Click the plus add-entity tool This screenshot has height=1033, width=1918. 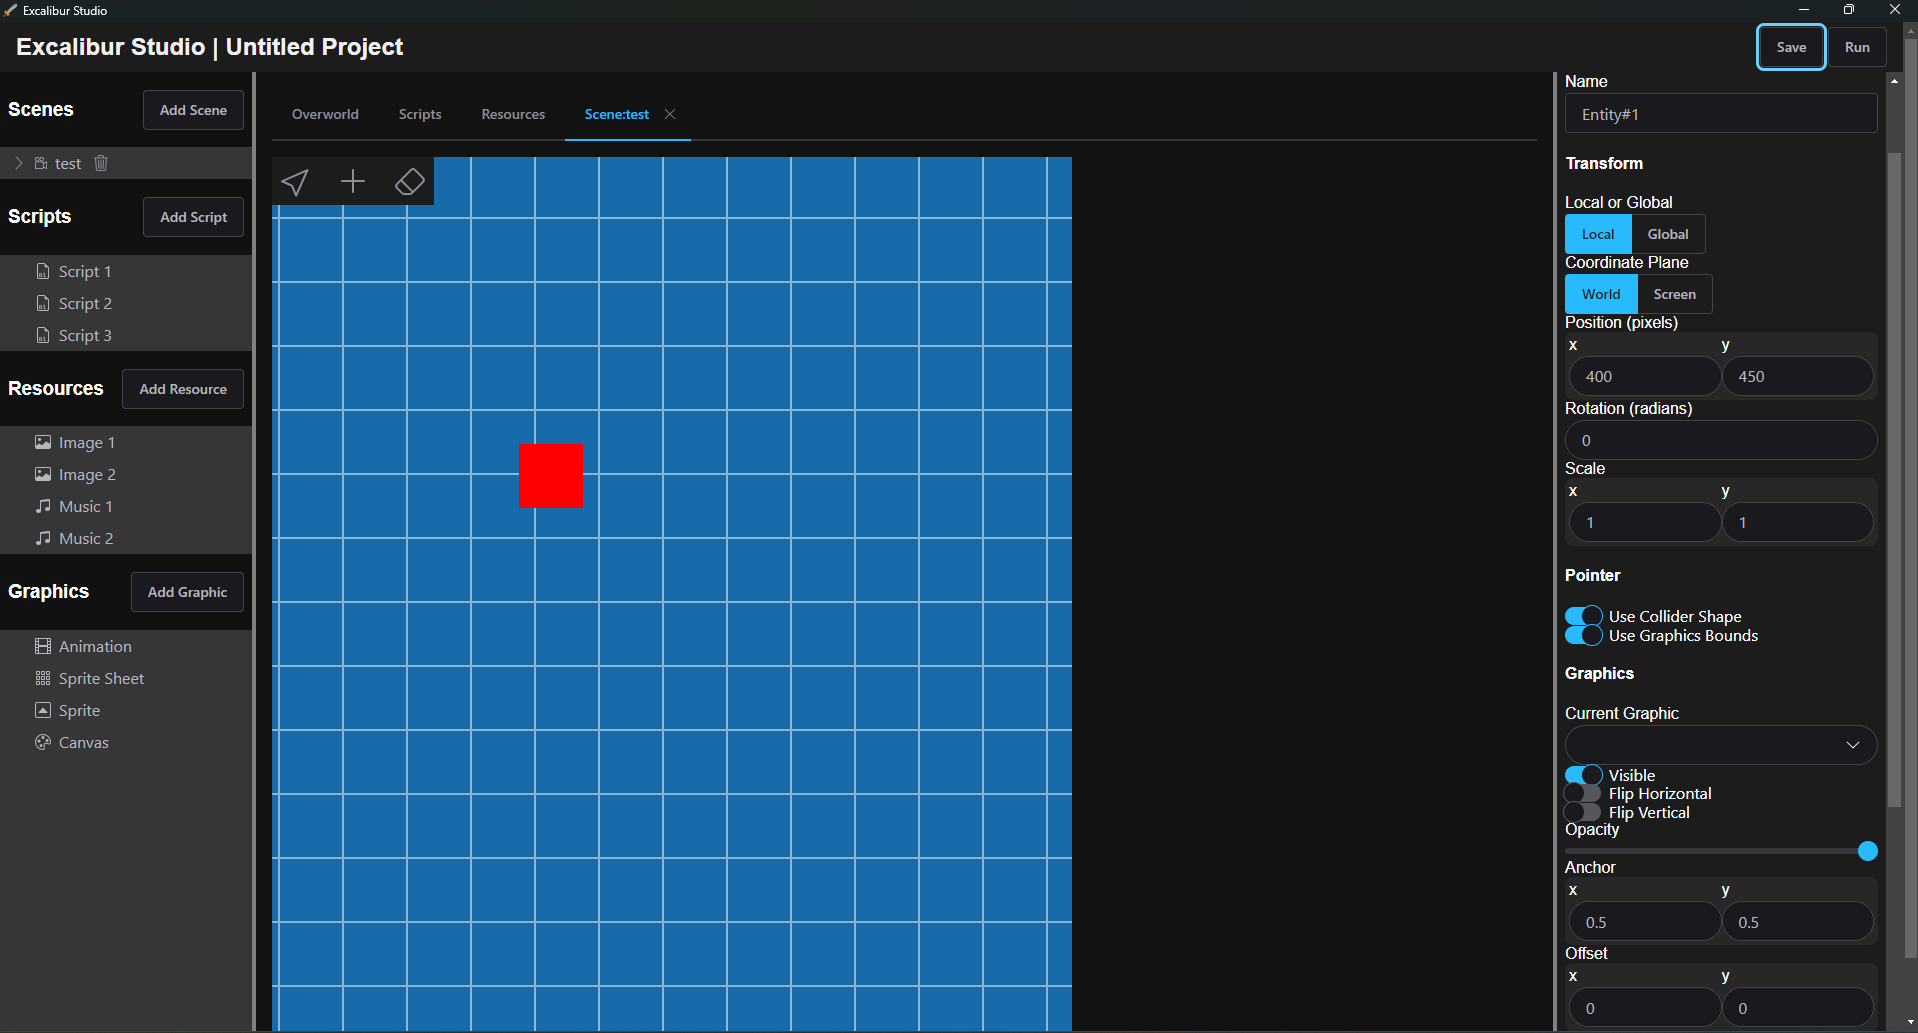pos(353,182)
